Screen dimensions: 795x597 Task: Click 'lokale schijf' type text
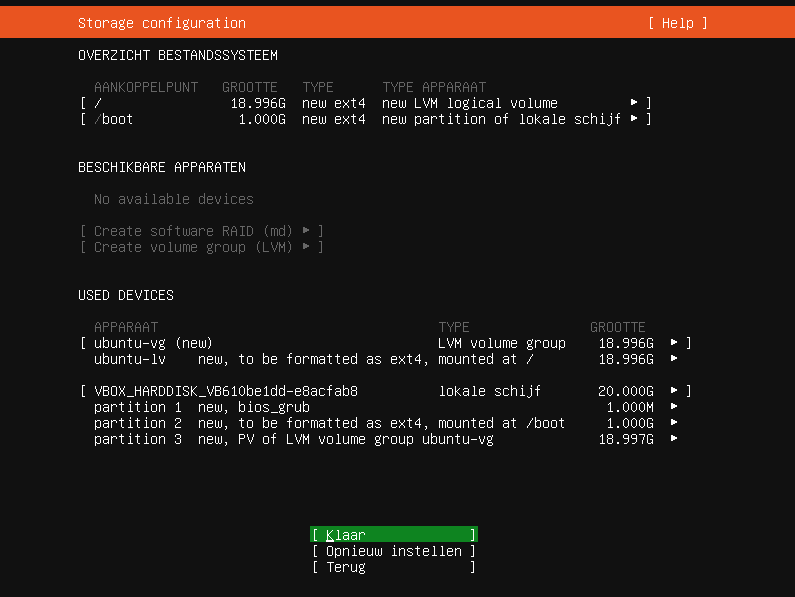(489, 392)
